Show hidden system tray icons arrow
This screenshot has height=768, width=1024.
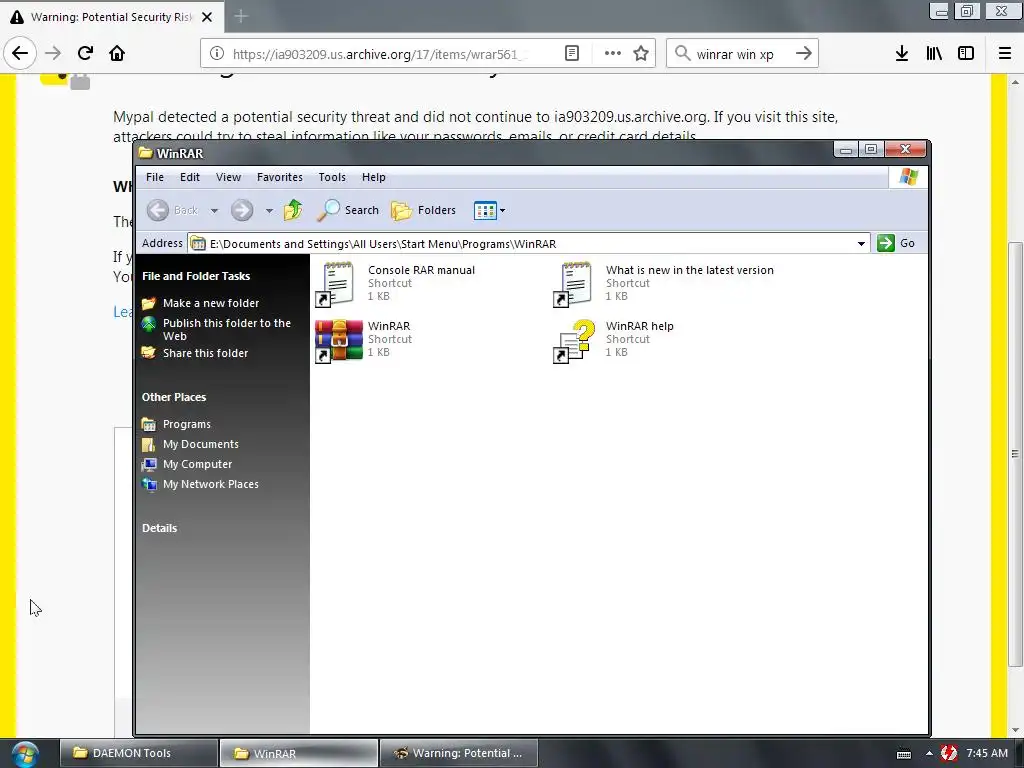(x=929, y=753)
